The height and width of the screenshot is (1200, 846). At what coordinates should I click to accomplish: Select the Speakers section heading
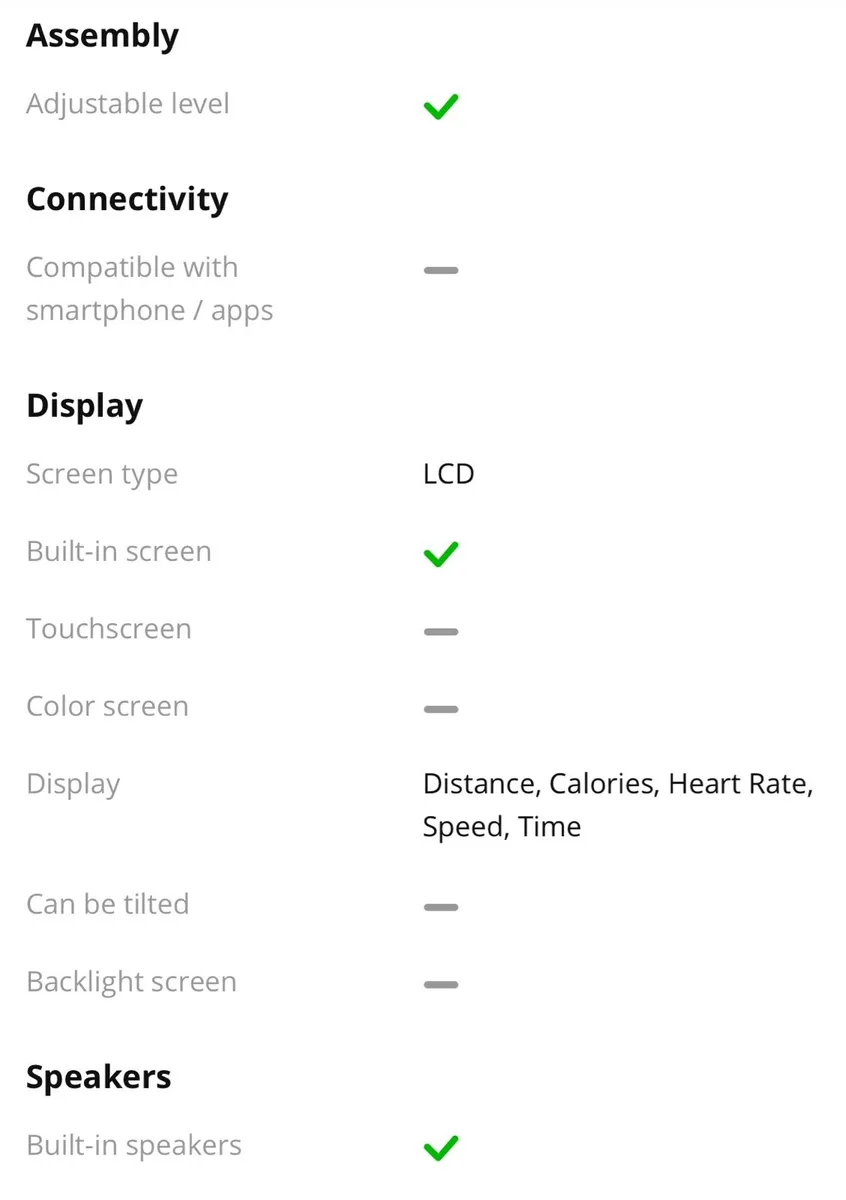pyautogui.click(x=98, y=1077)
